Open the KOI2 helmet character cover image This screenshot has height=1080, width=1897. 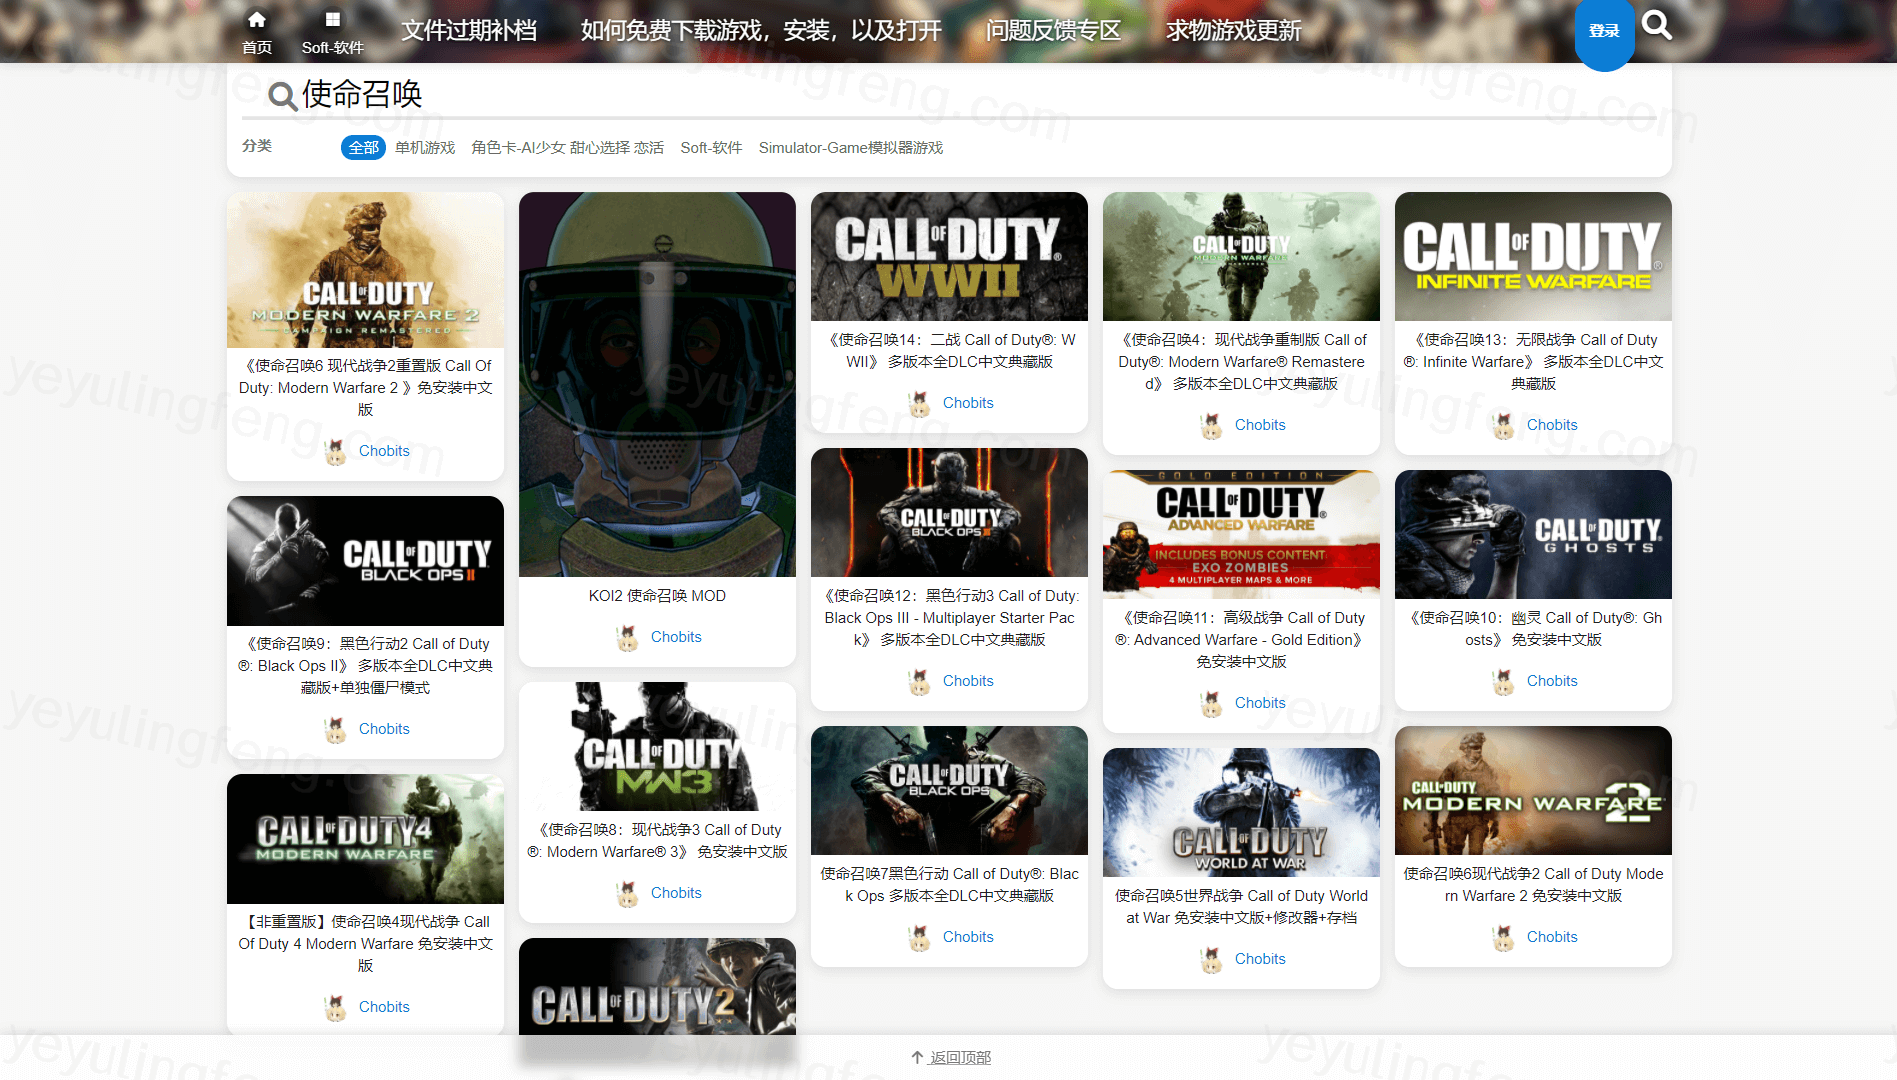[x=658, y=385]
